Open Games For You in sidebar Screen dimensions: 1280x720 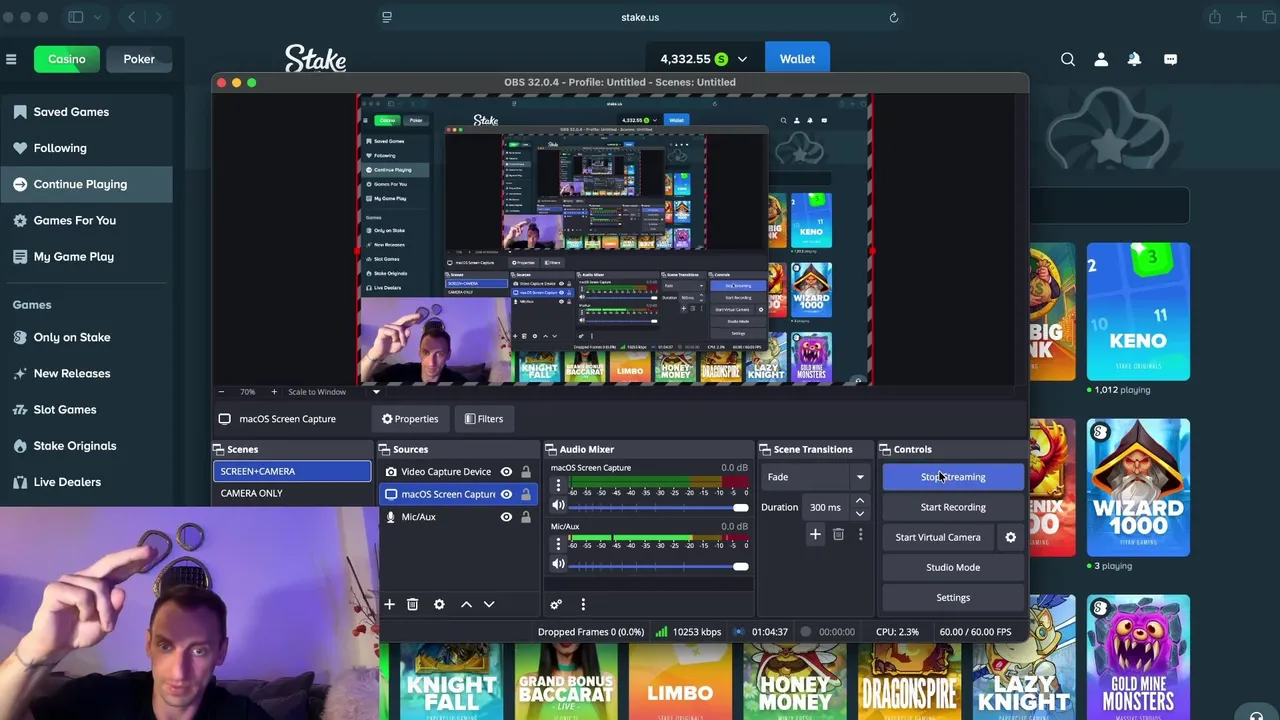tap(86, 220)
